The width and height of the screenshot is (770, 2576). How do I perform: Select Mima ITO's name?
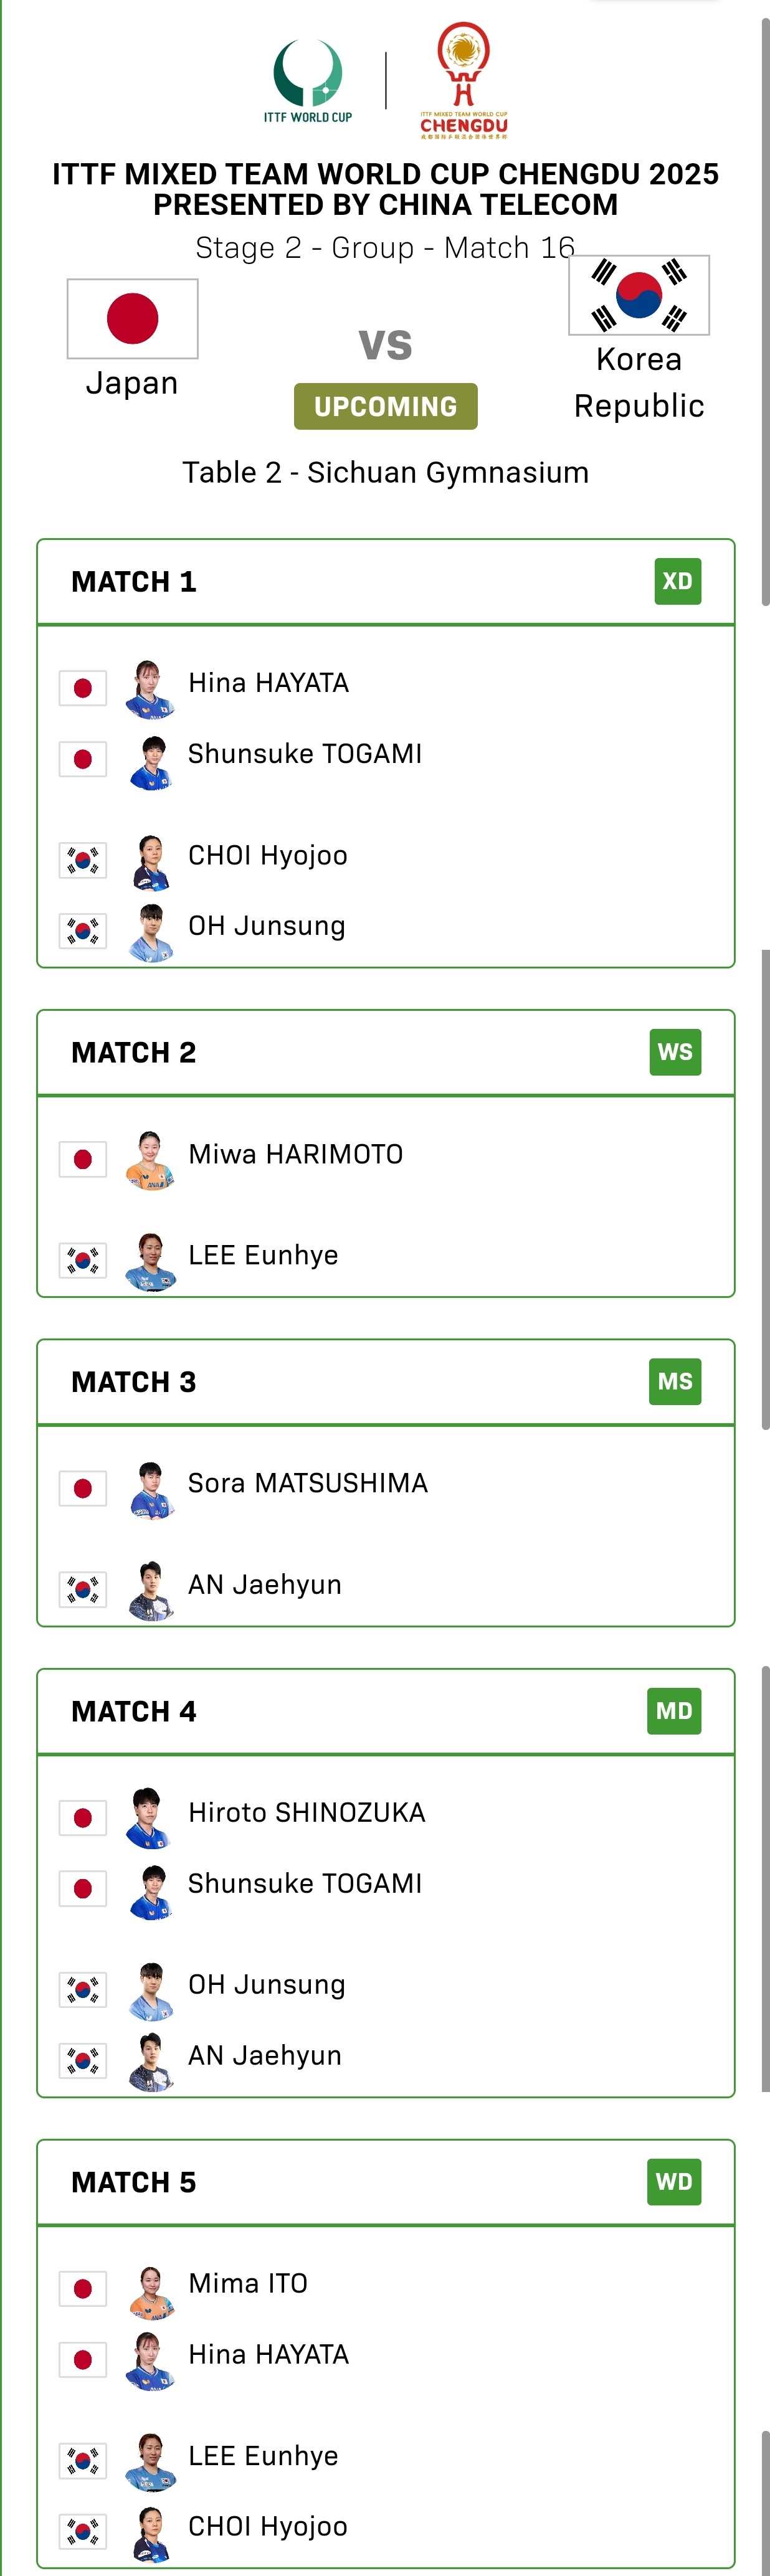(248, 2283)
